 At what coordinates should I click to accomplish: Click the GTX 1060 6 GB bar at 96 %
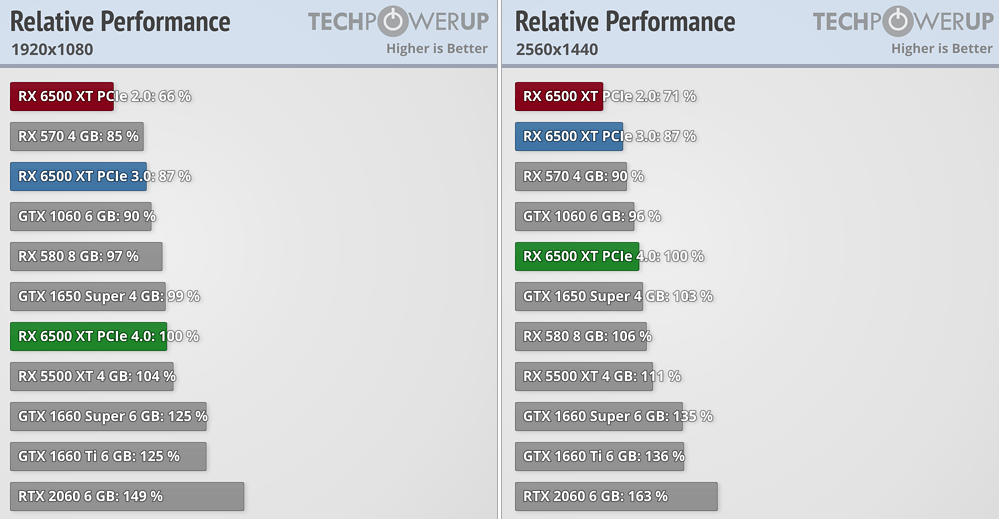(575, 216)
